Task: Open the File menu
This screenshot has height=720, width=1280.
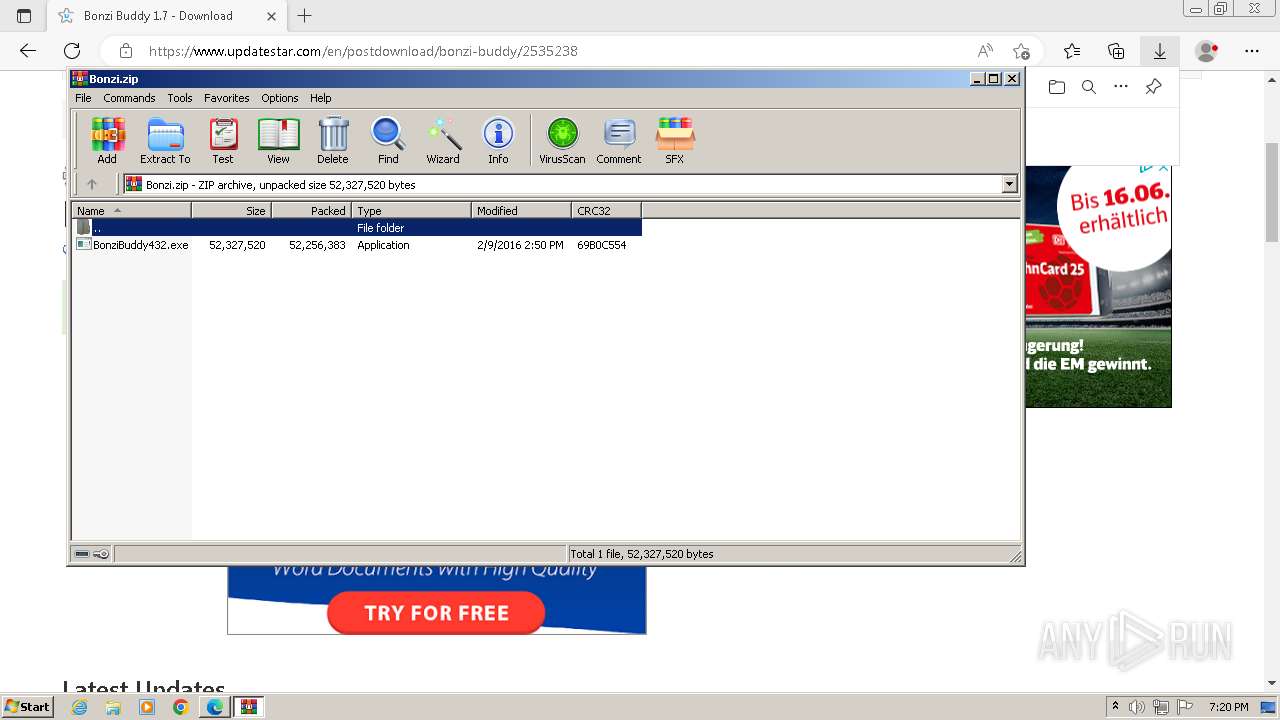Action: pyautogui.click(x=83, y=98)
